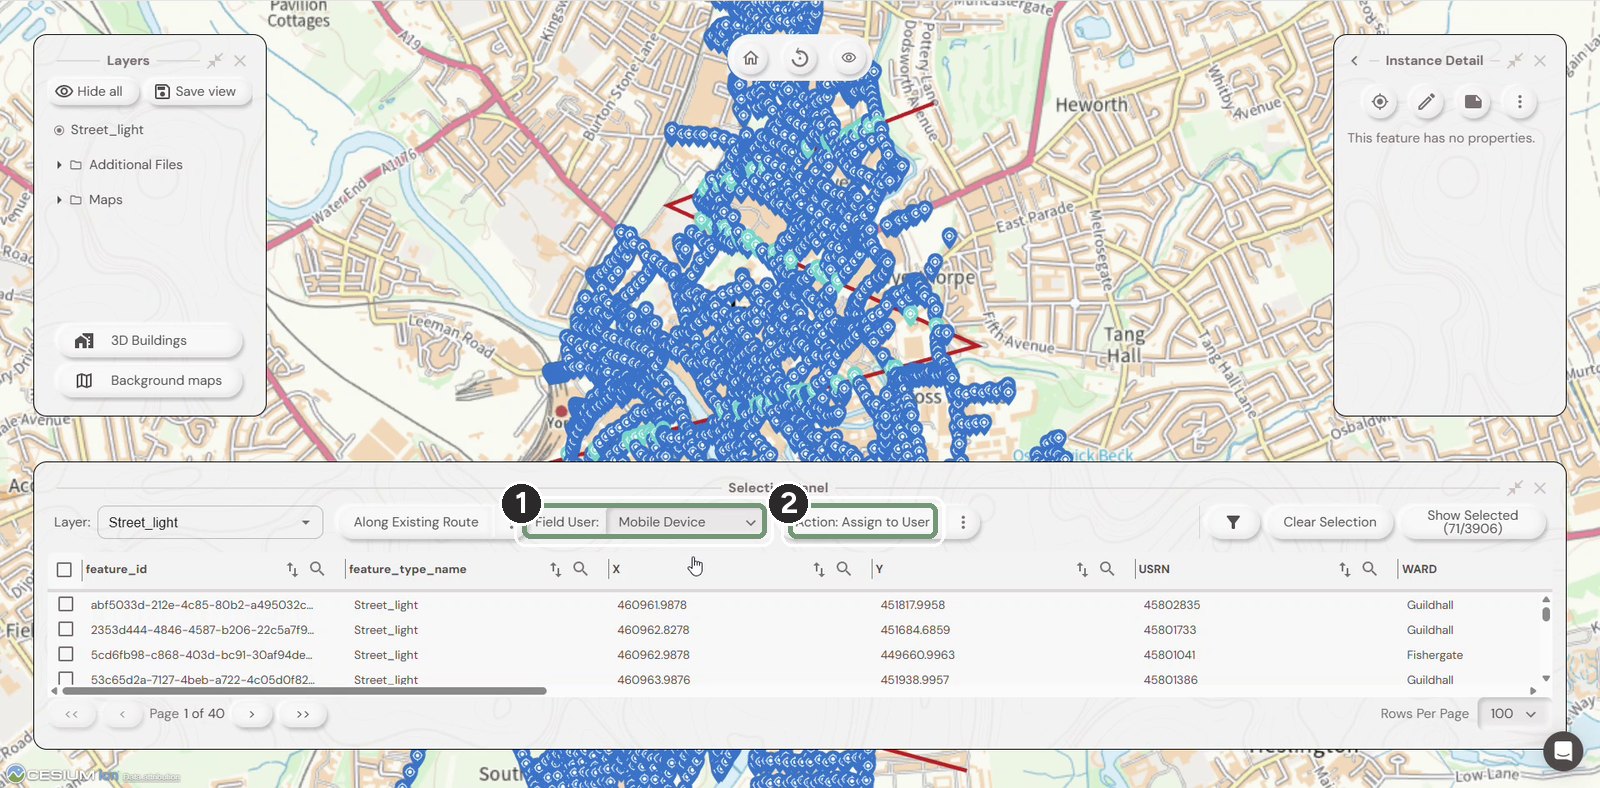
Task: Go to next page of table
Action: (x=252, y=714)
